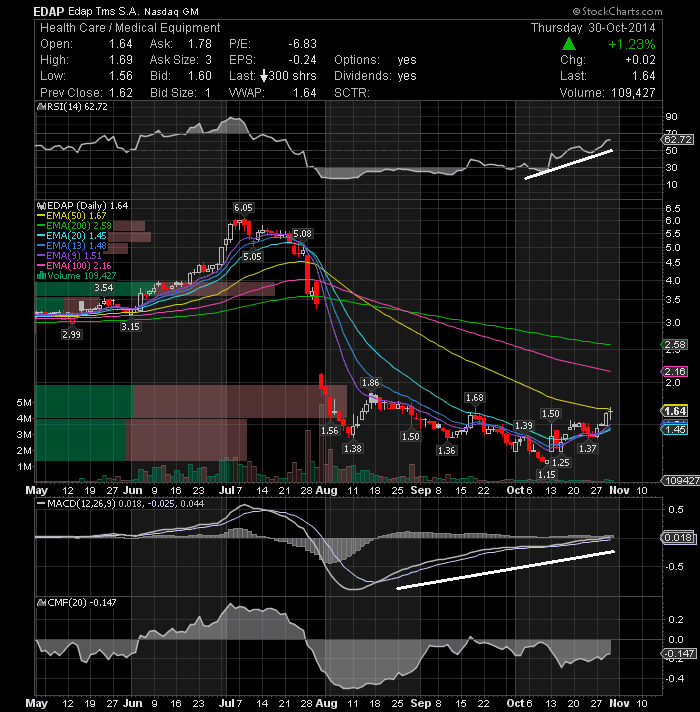Click the 5.05 price label on chart
Screen dimensions: 700x712
[252, 257]
